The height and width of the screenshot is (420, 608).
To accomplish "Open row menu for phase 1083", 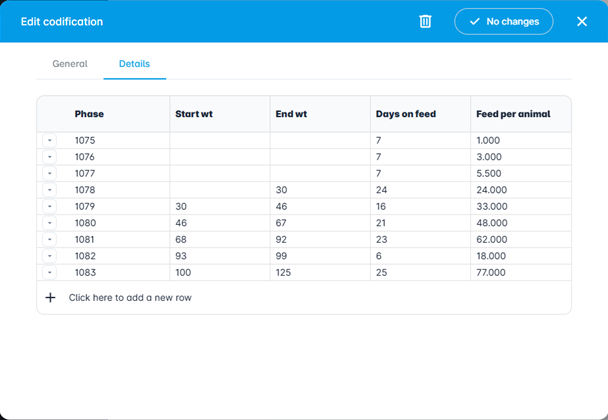I will point(50,272).
